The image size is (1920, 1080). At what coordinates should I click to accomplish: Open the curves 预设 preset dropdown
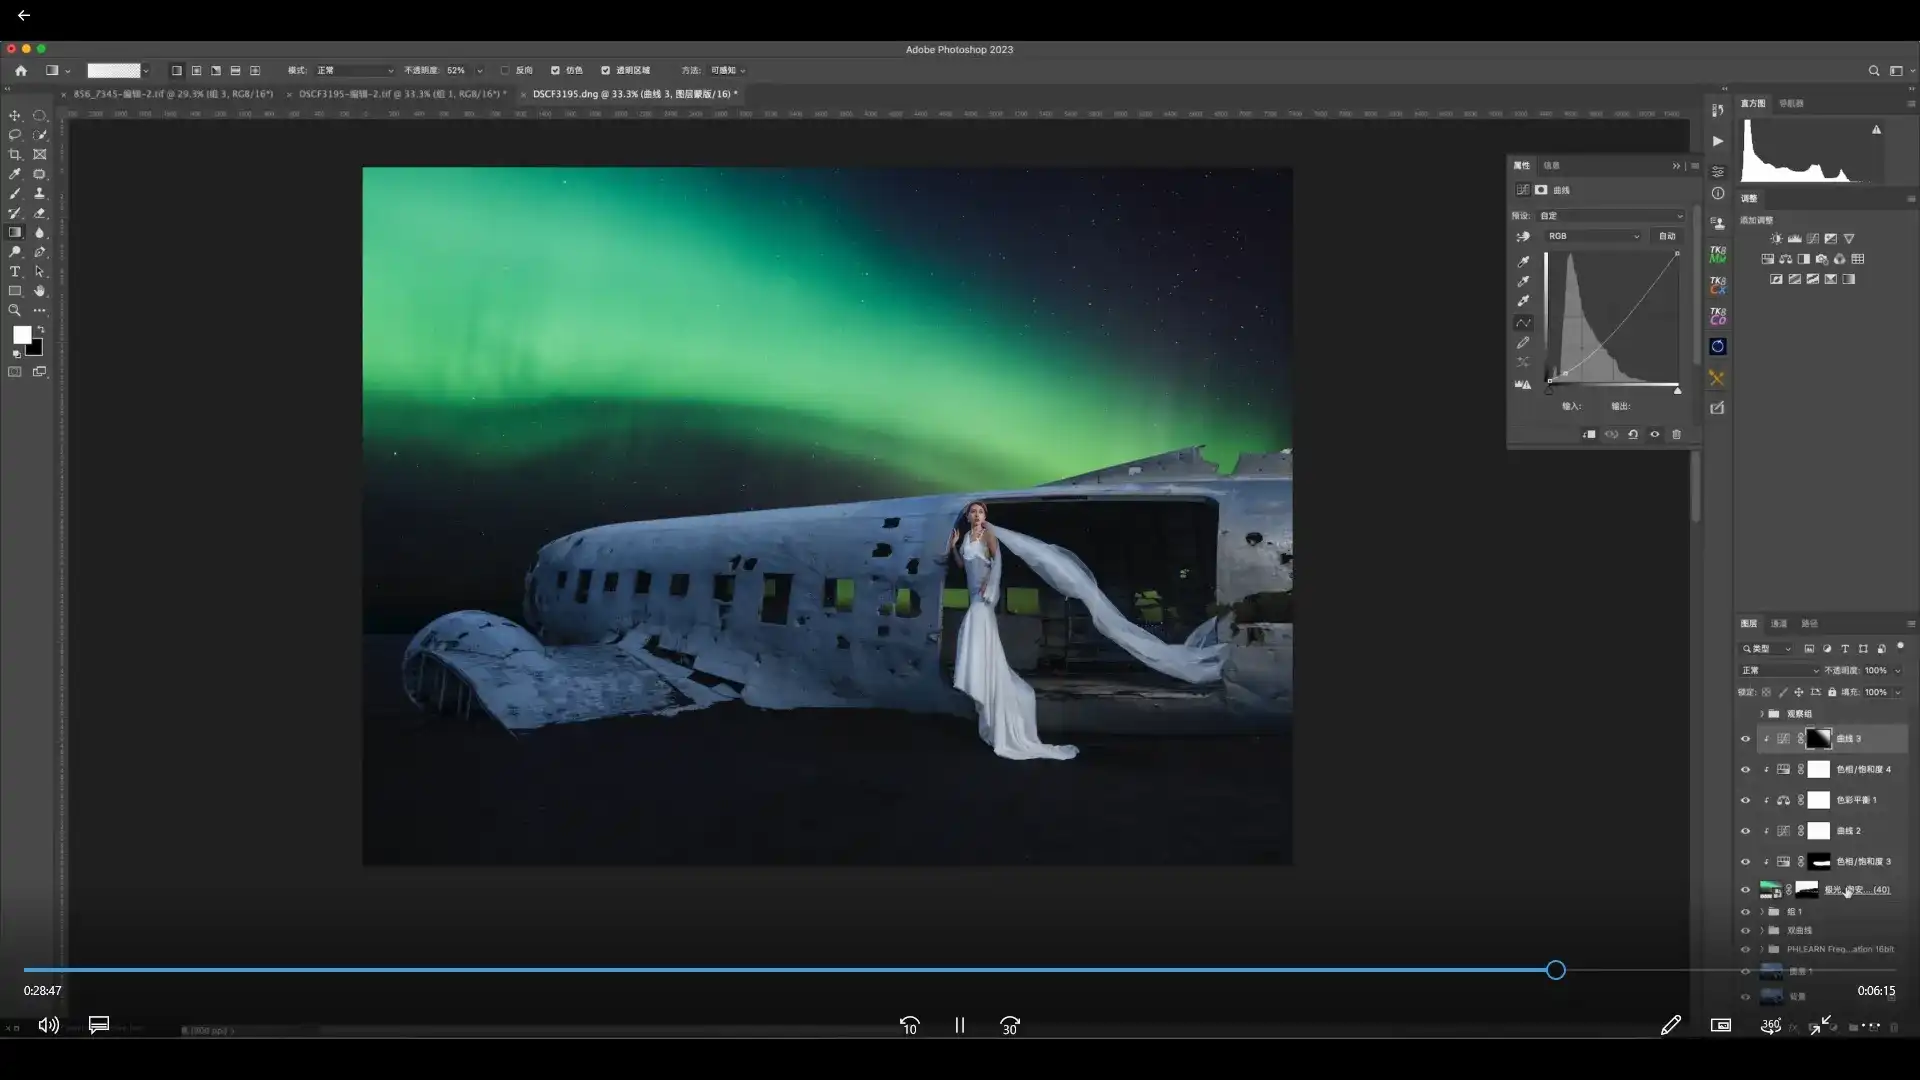pos(1611,216)
